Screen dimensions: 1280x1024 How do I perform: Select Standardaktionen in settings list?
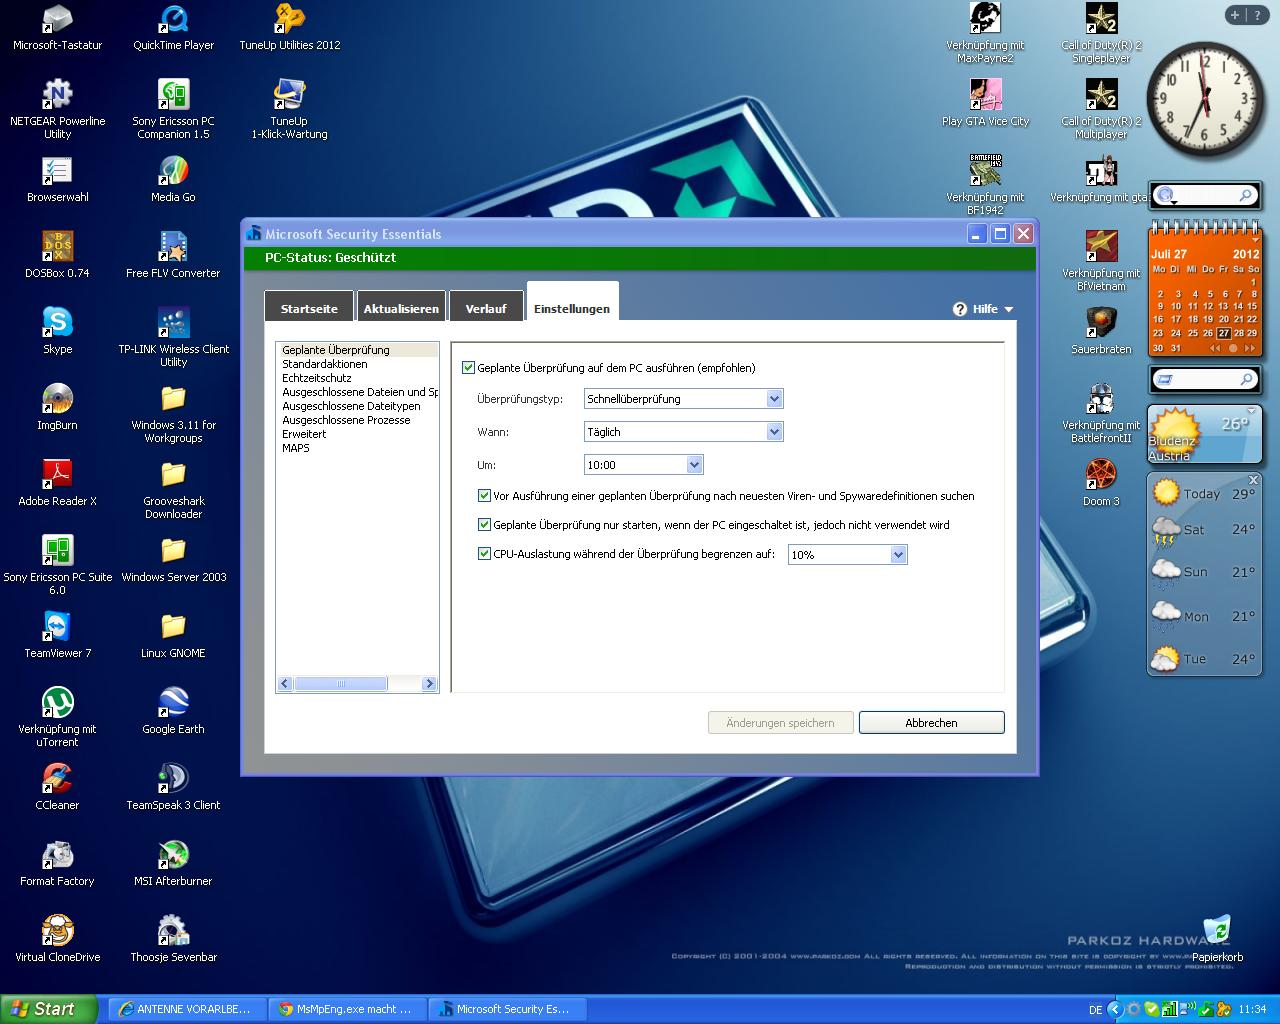pos(325,364)
